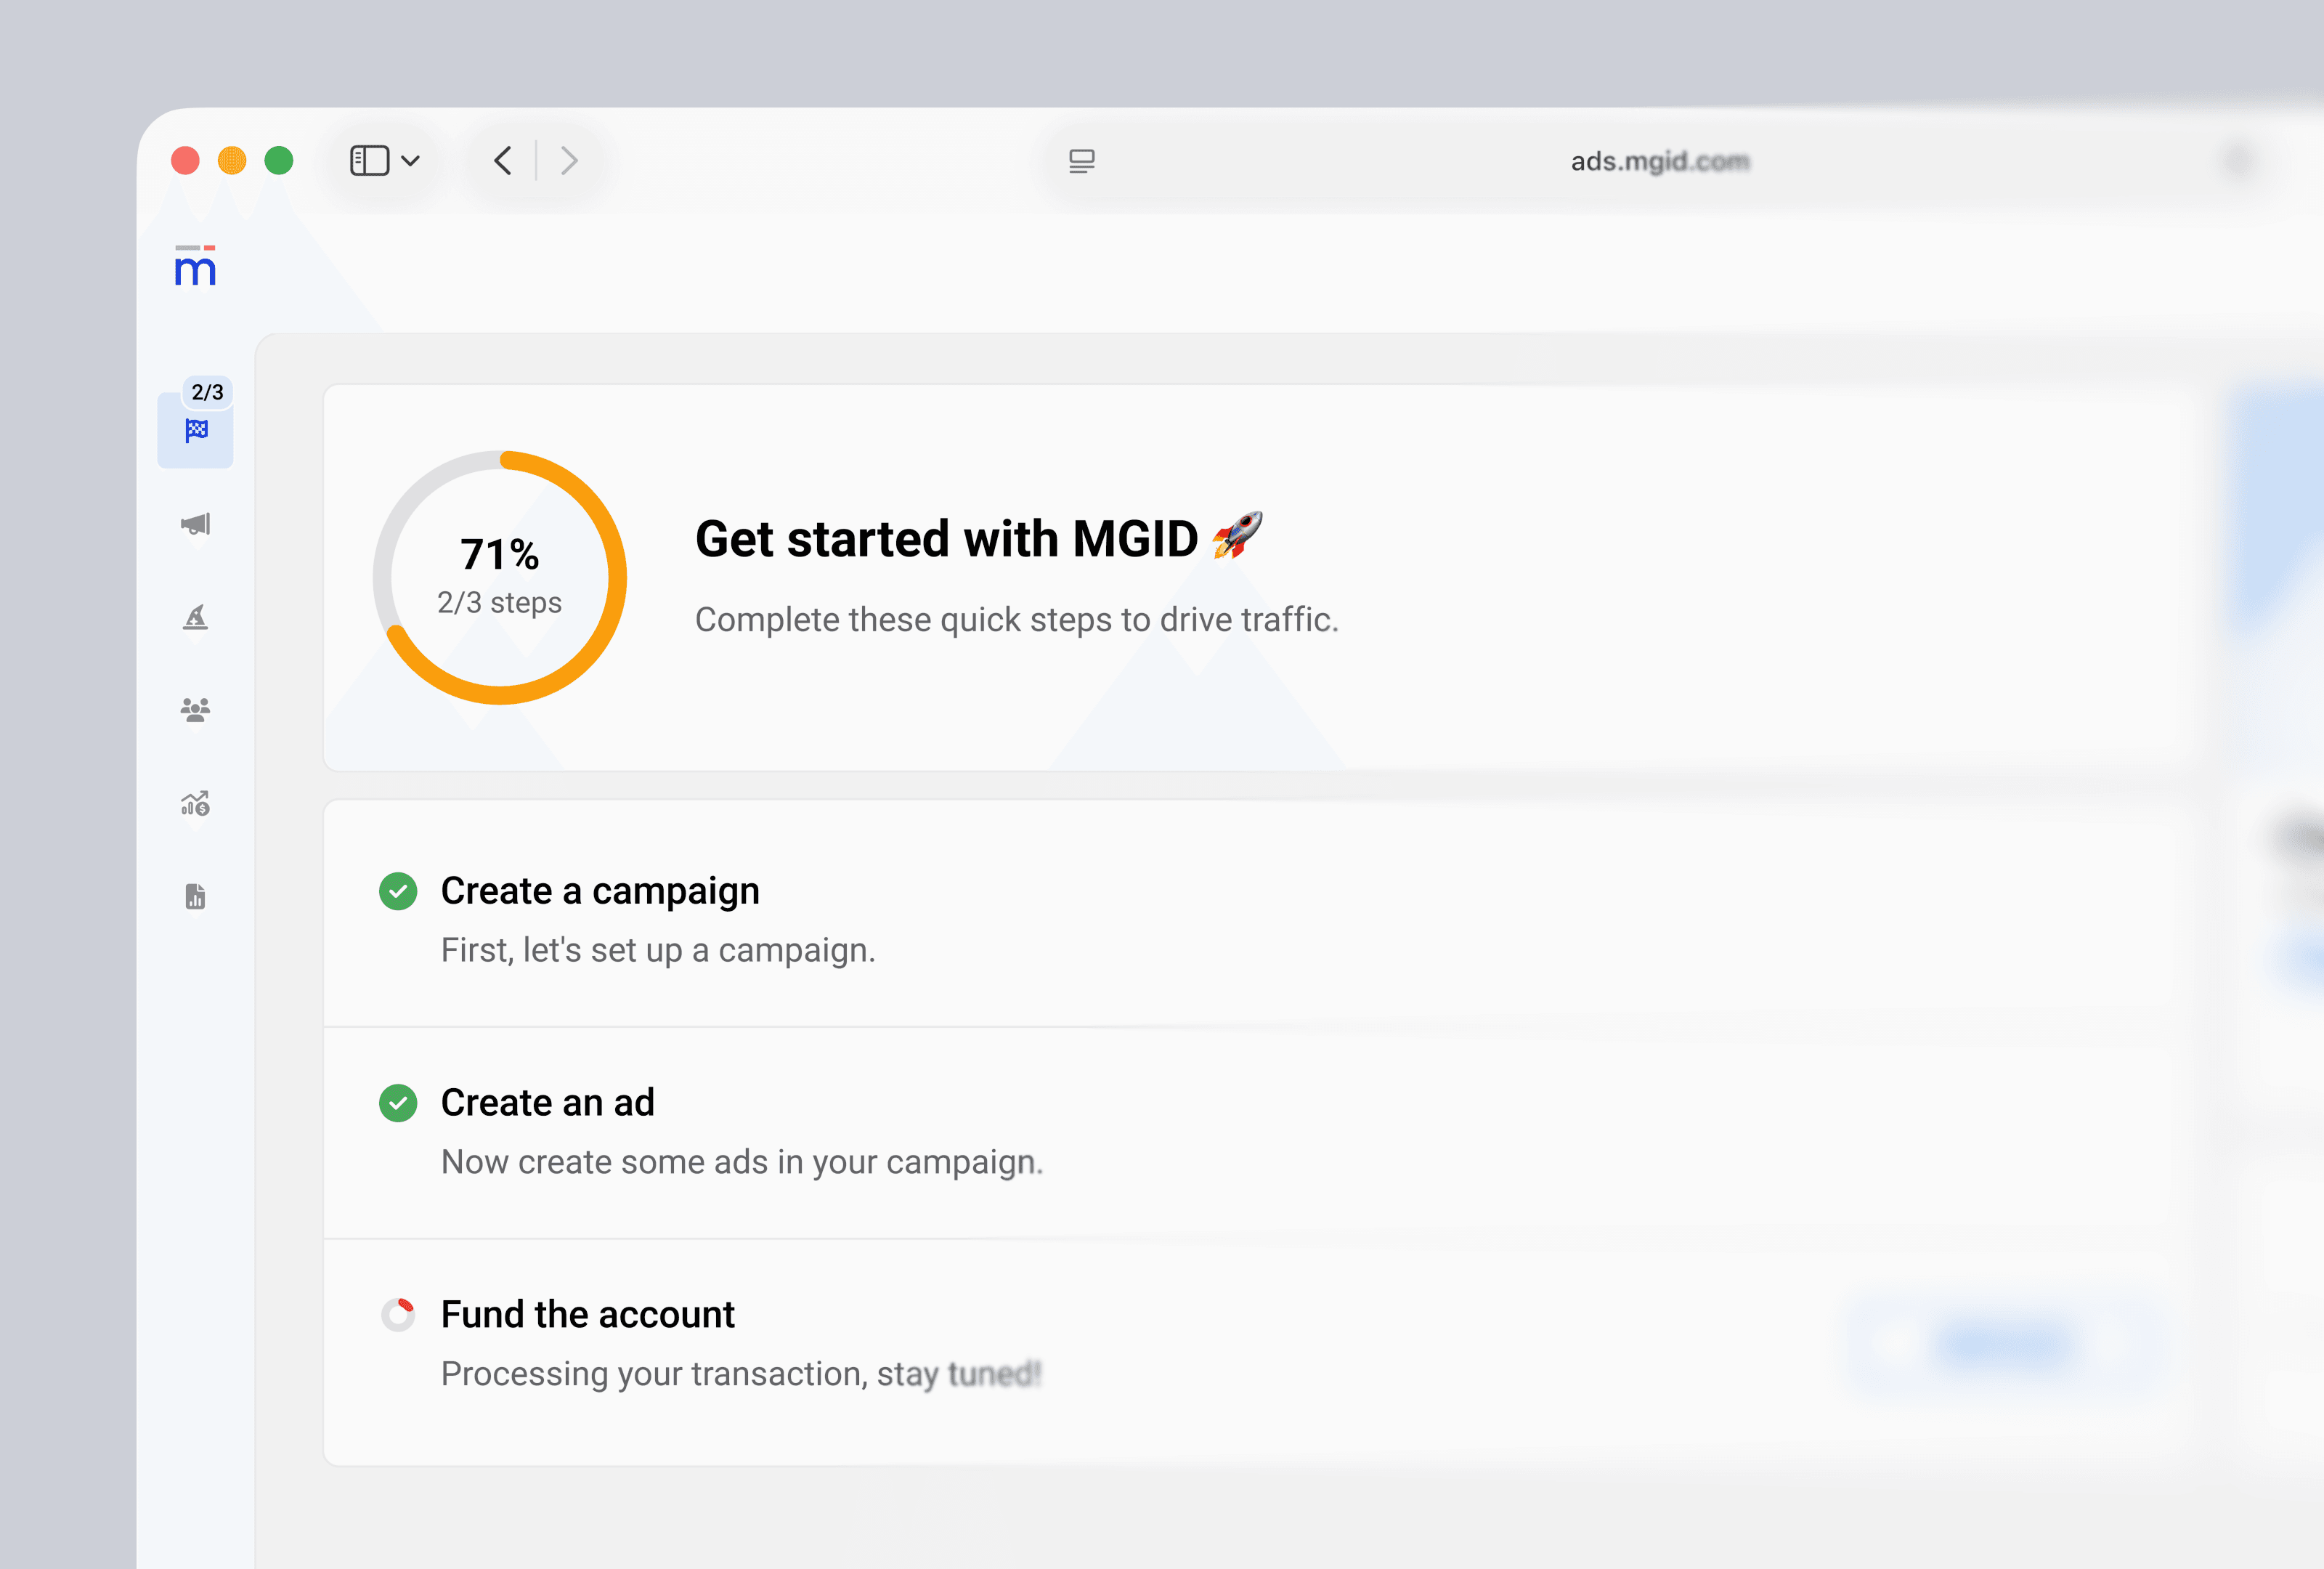
Task: Click the Fund the account progress indicator
Action: (x=398, y=1315)
